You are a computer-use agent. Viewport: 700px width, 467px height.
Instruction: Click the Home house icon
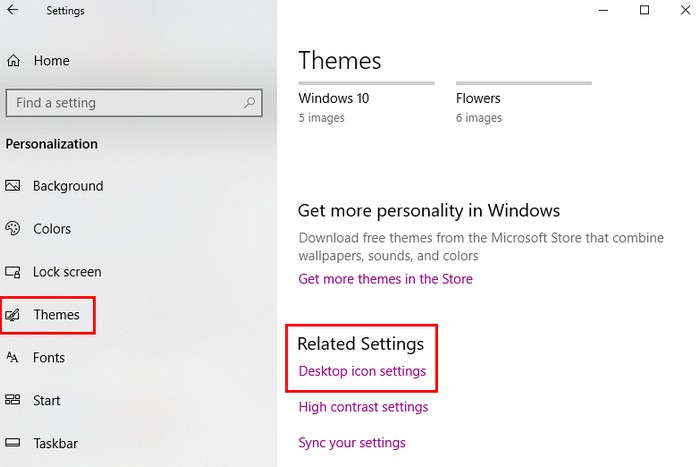pos(13,61)
